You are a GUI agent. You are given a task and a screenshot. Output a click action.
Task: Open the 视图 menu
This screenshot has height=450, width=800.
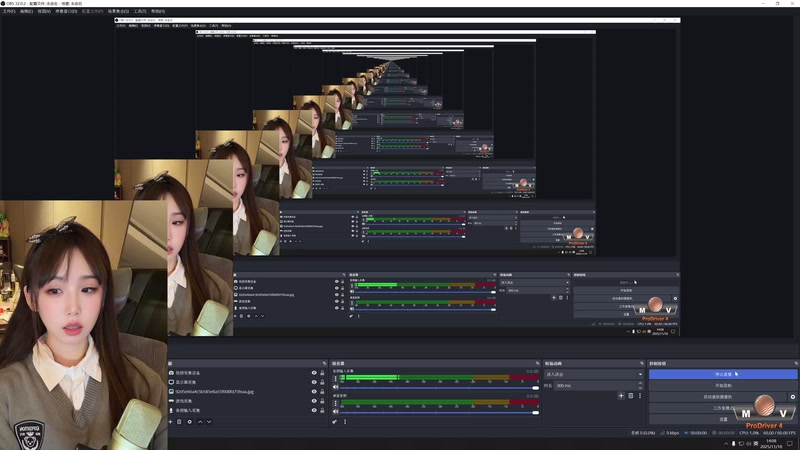[44, 11]
